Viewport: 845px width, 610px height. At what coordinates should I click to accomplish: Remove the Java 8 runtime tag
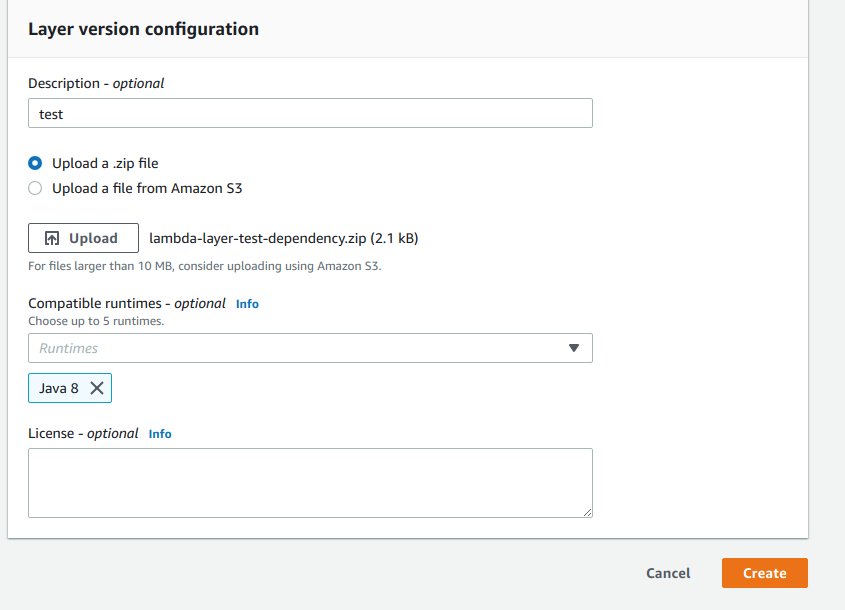point(97,388)
